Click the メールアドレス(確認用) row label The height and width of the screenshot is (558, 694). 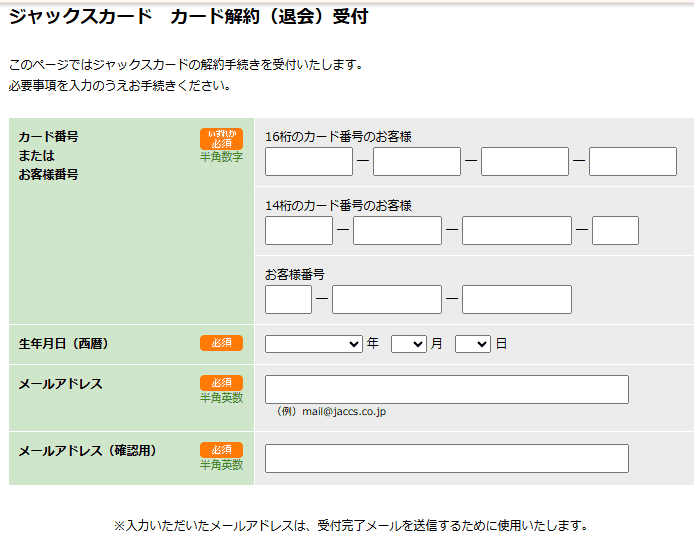pos(87,451)
